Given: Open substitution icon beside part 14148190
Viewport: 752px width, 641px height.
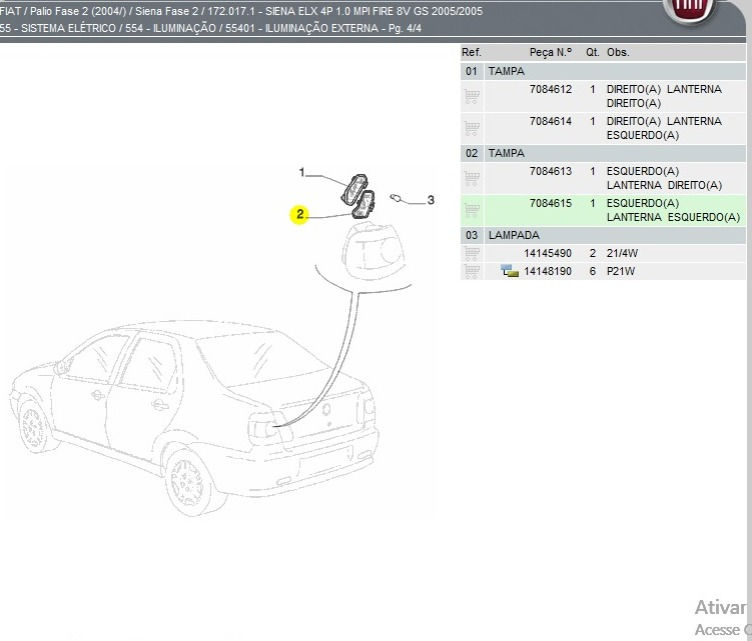Looking at the screenshot, I should point(509,271).
